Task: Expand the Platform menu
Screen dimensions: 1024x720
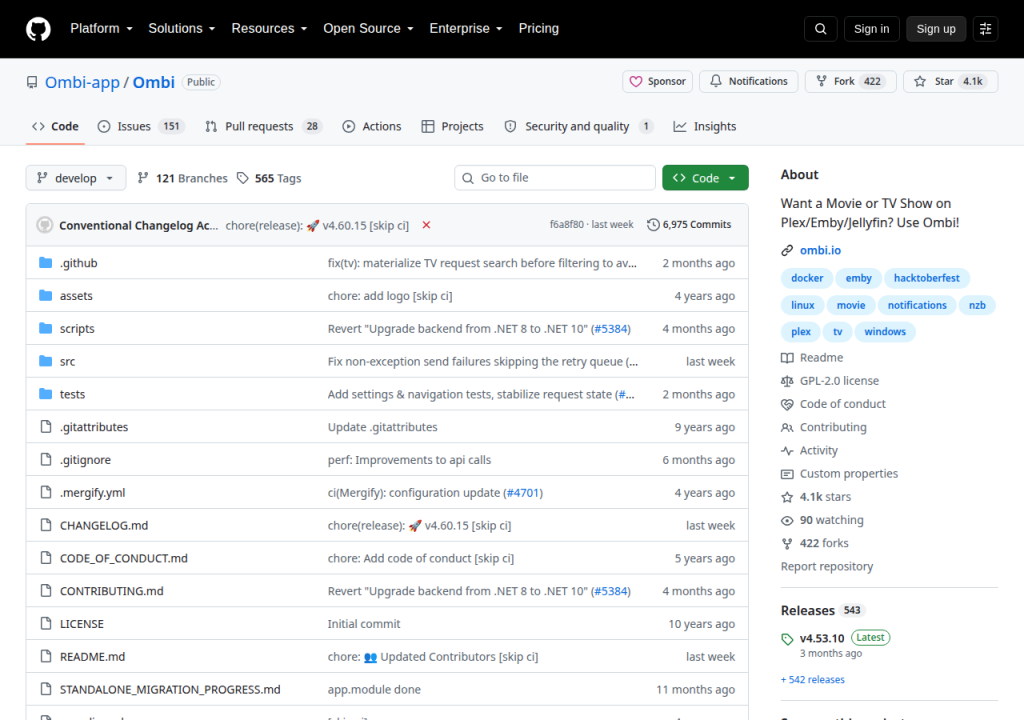Action: click(x=101, y=29)
